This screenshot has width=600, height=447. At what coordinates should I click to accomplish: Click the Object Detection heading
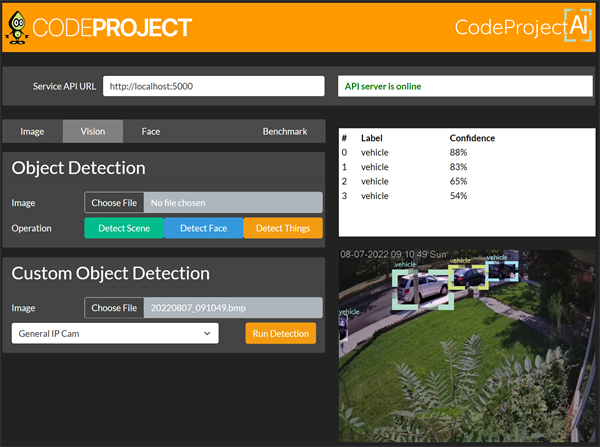pyautogui.click(x=78, y=168)
